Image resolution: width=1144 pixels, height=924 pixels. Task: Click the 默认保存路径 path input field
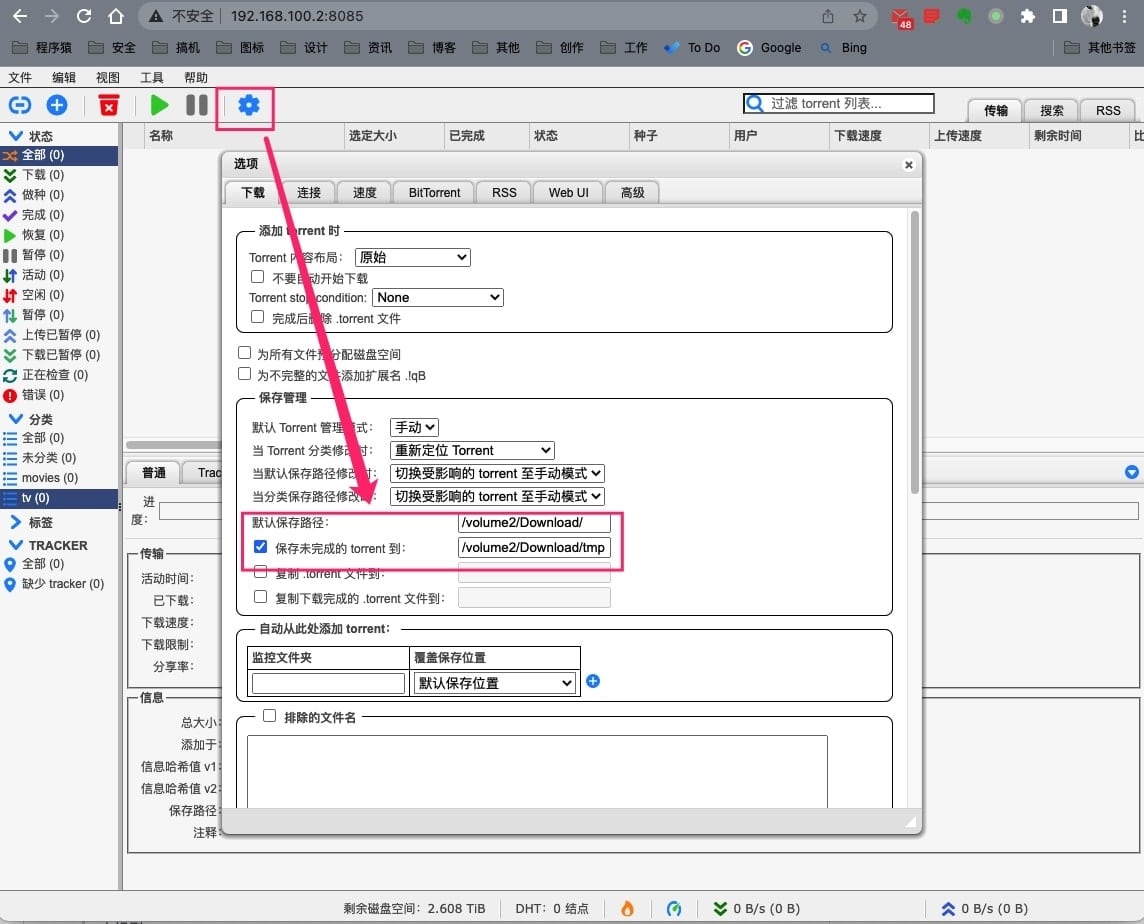(533, 523)
